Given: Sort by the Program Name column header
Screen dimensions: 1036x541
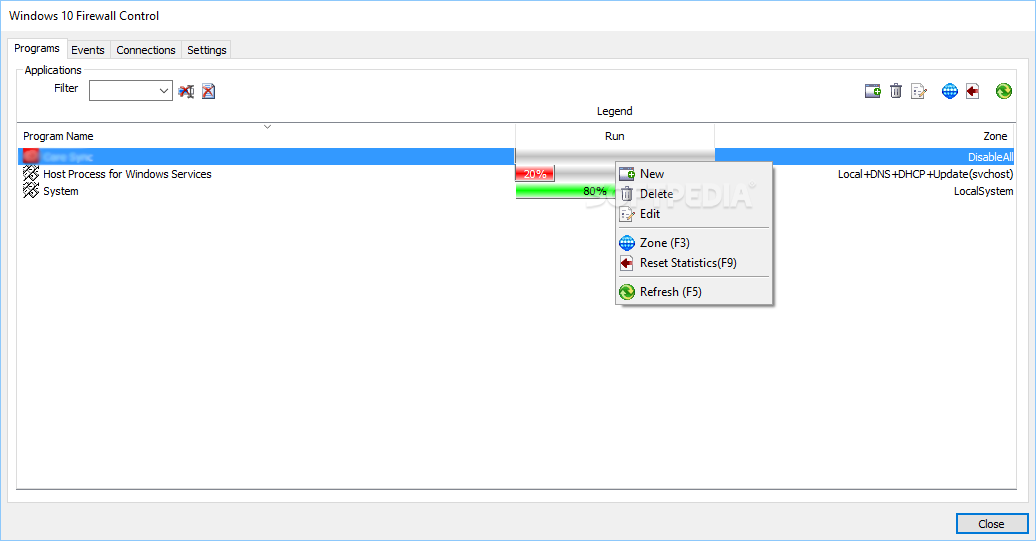Looking at the screenshot, I should click(x=266, y=136).
